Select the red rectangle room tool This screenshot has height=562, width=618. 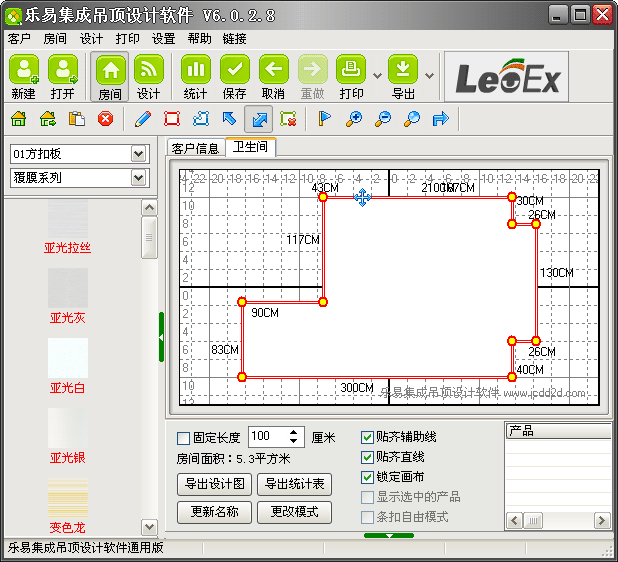171,119
